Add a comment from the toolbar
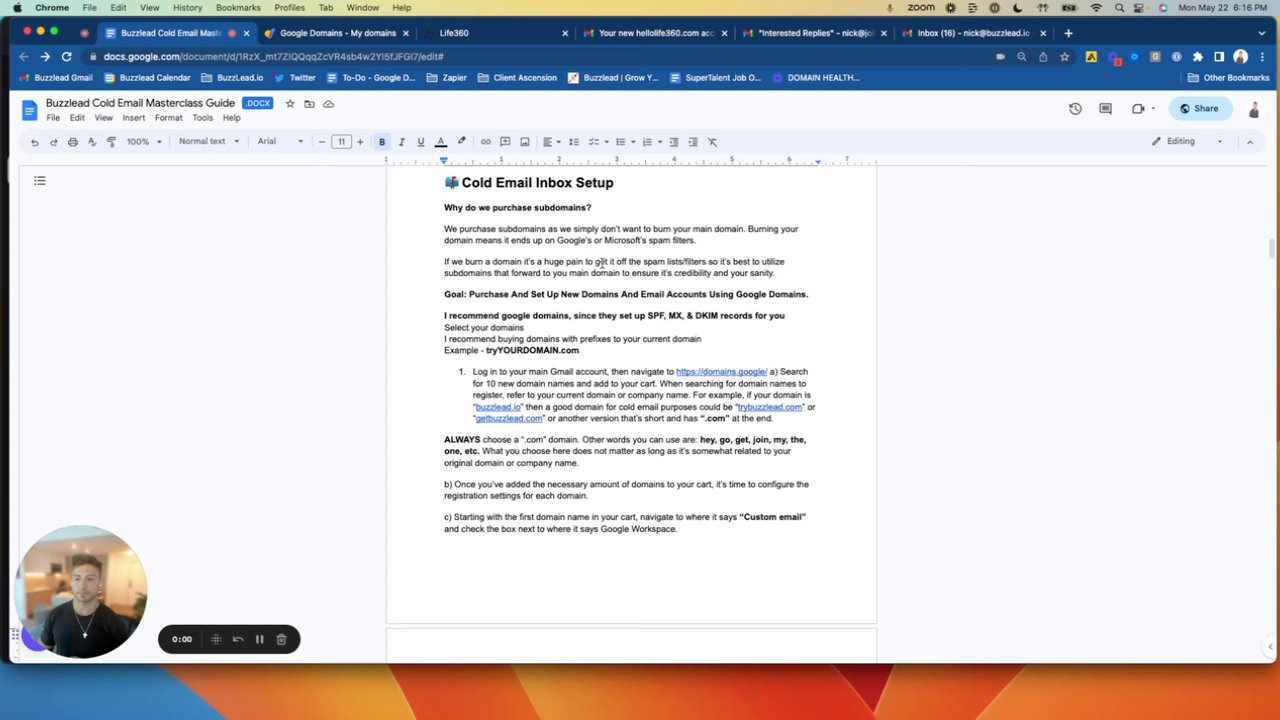Viewport: 1280px width, 720px height. 505,142
